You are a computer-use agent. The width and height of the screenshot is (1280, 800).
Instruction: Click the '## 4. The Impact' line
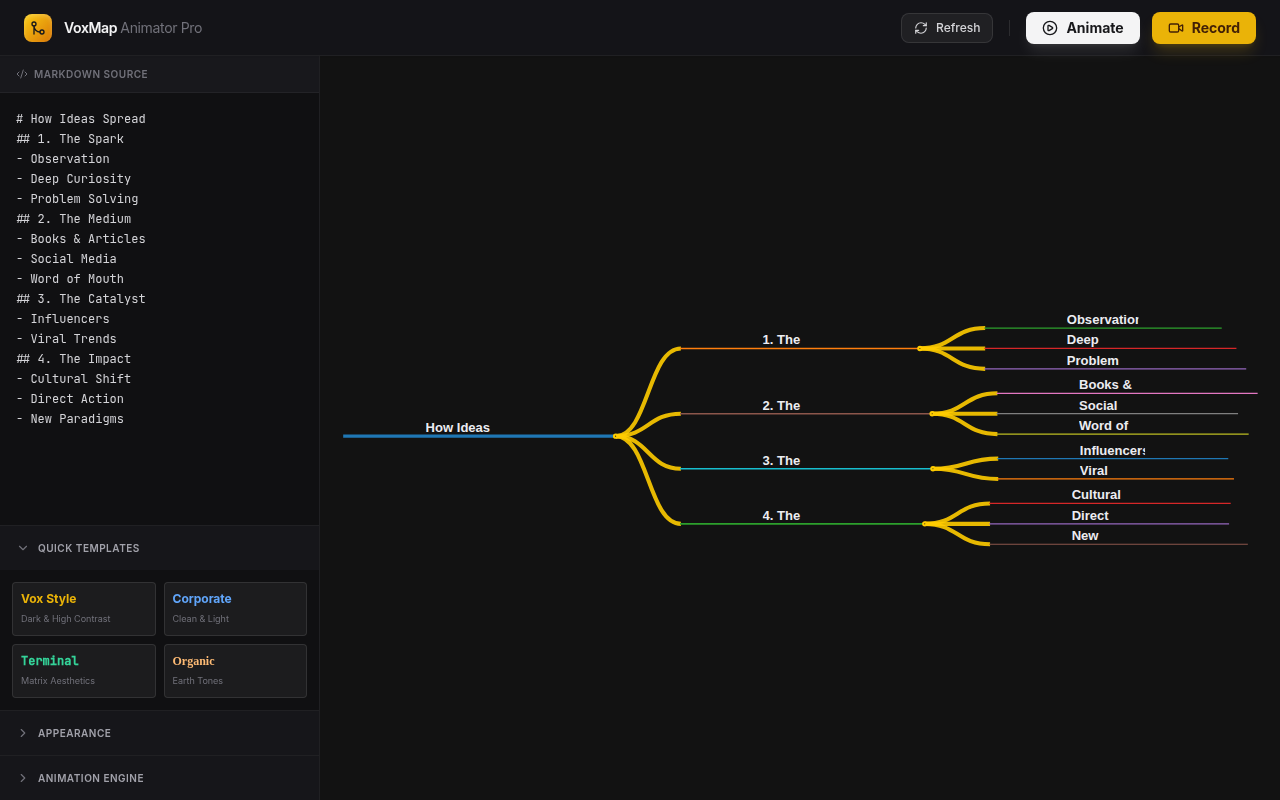[74, 359]
